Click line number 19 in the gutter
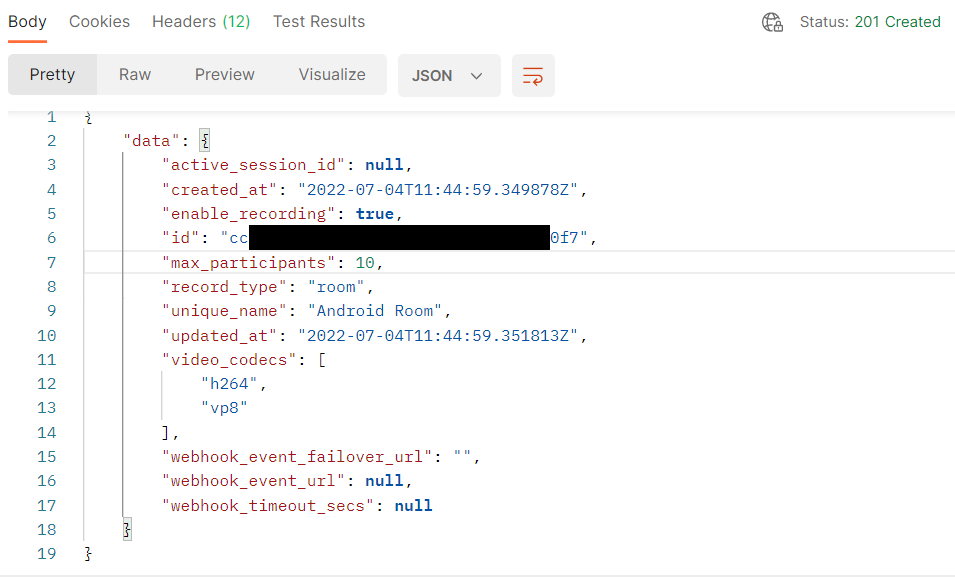Viewport: 955px width, 577px height. [46, 554]
